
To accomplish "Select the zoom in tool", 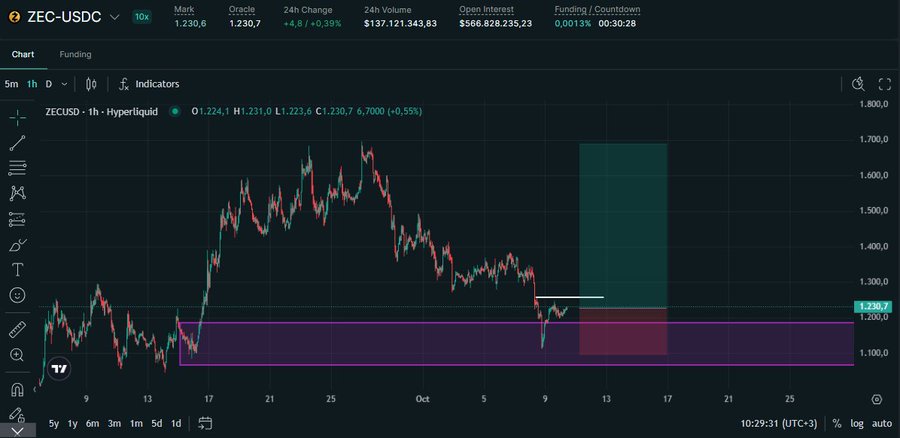I will click(18, 355).
